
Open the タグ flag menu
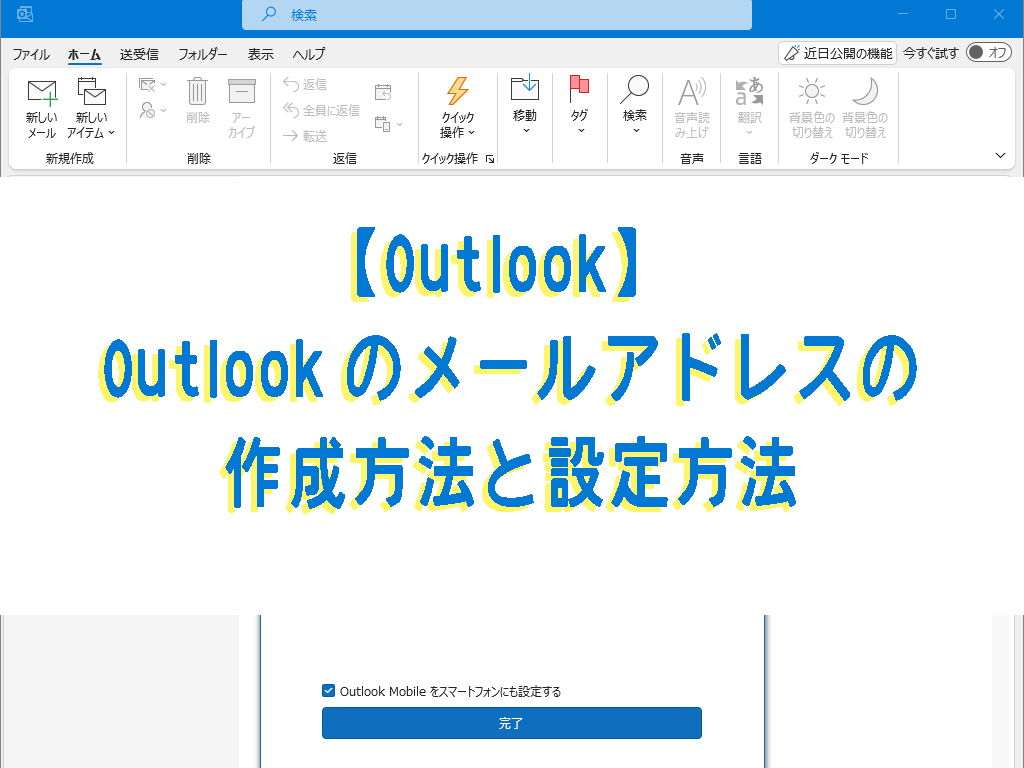579,106
